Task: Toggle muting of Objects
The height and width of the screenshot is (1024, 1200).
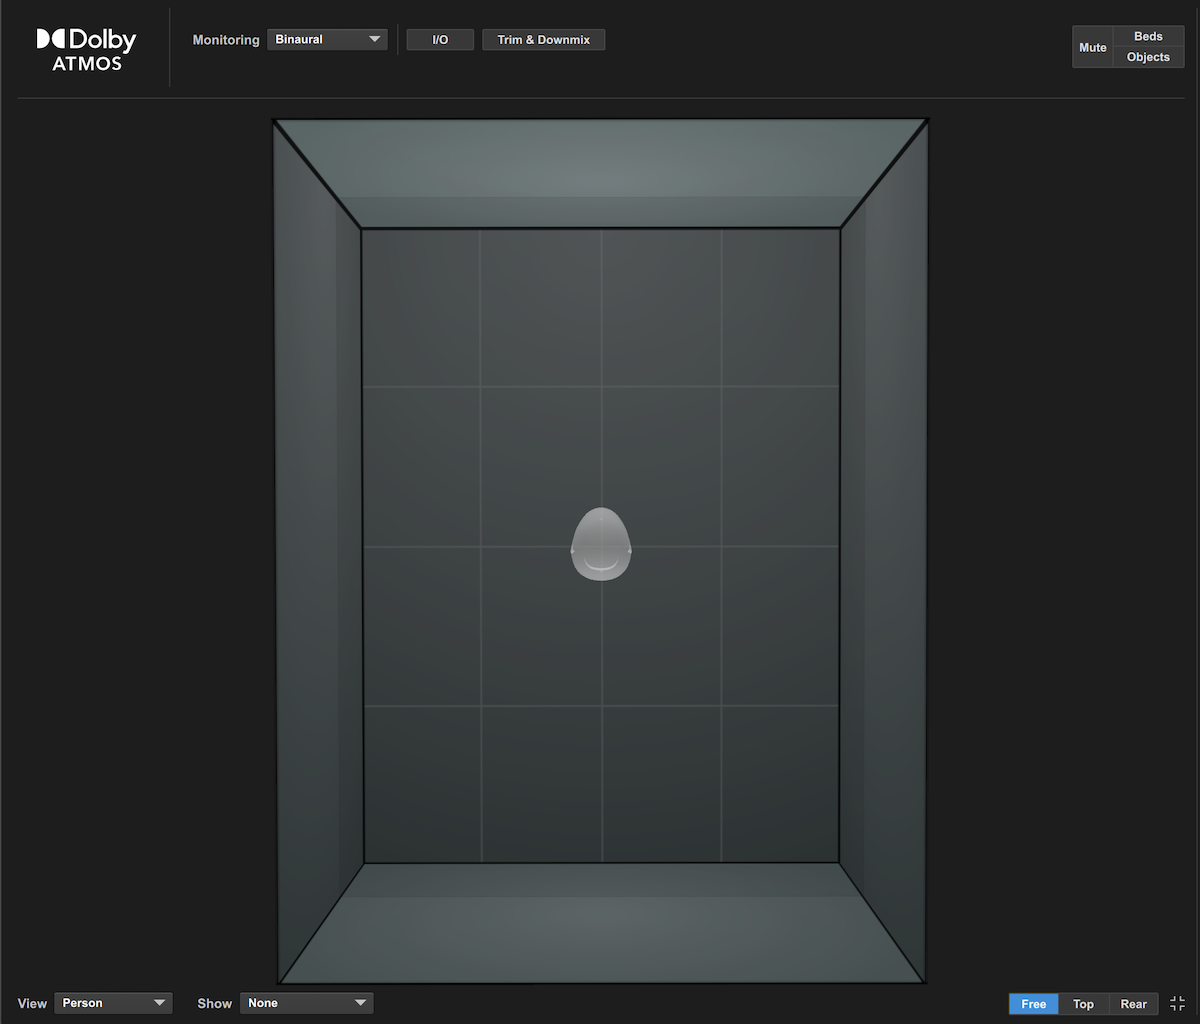Action: 1147,57
